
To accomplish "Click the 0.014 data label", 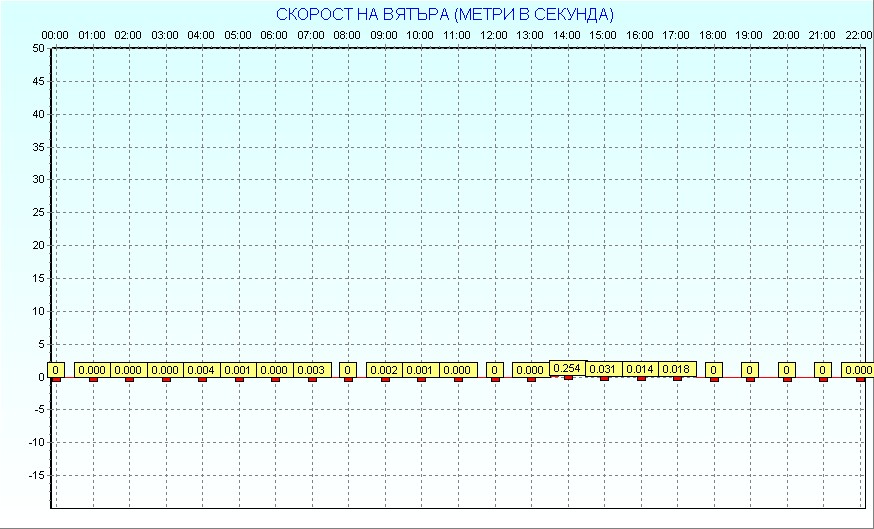I will coord(640,369).
